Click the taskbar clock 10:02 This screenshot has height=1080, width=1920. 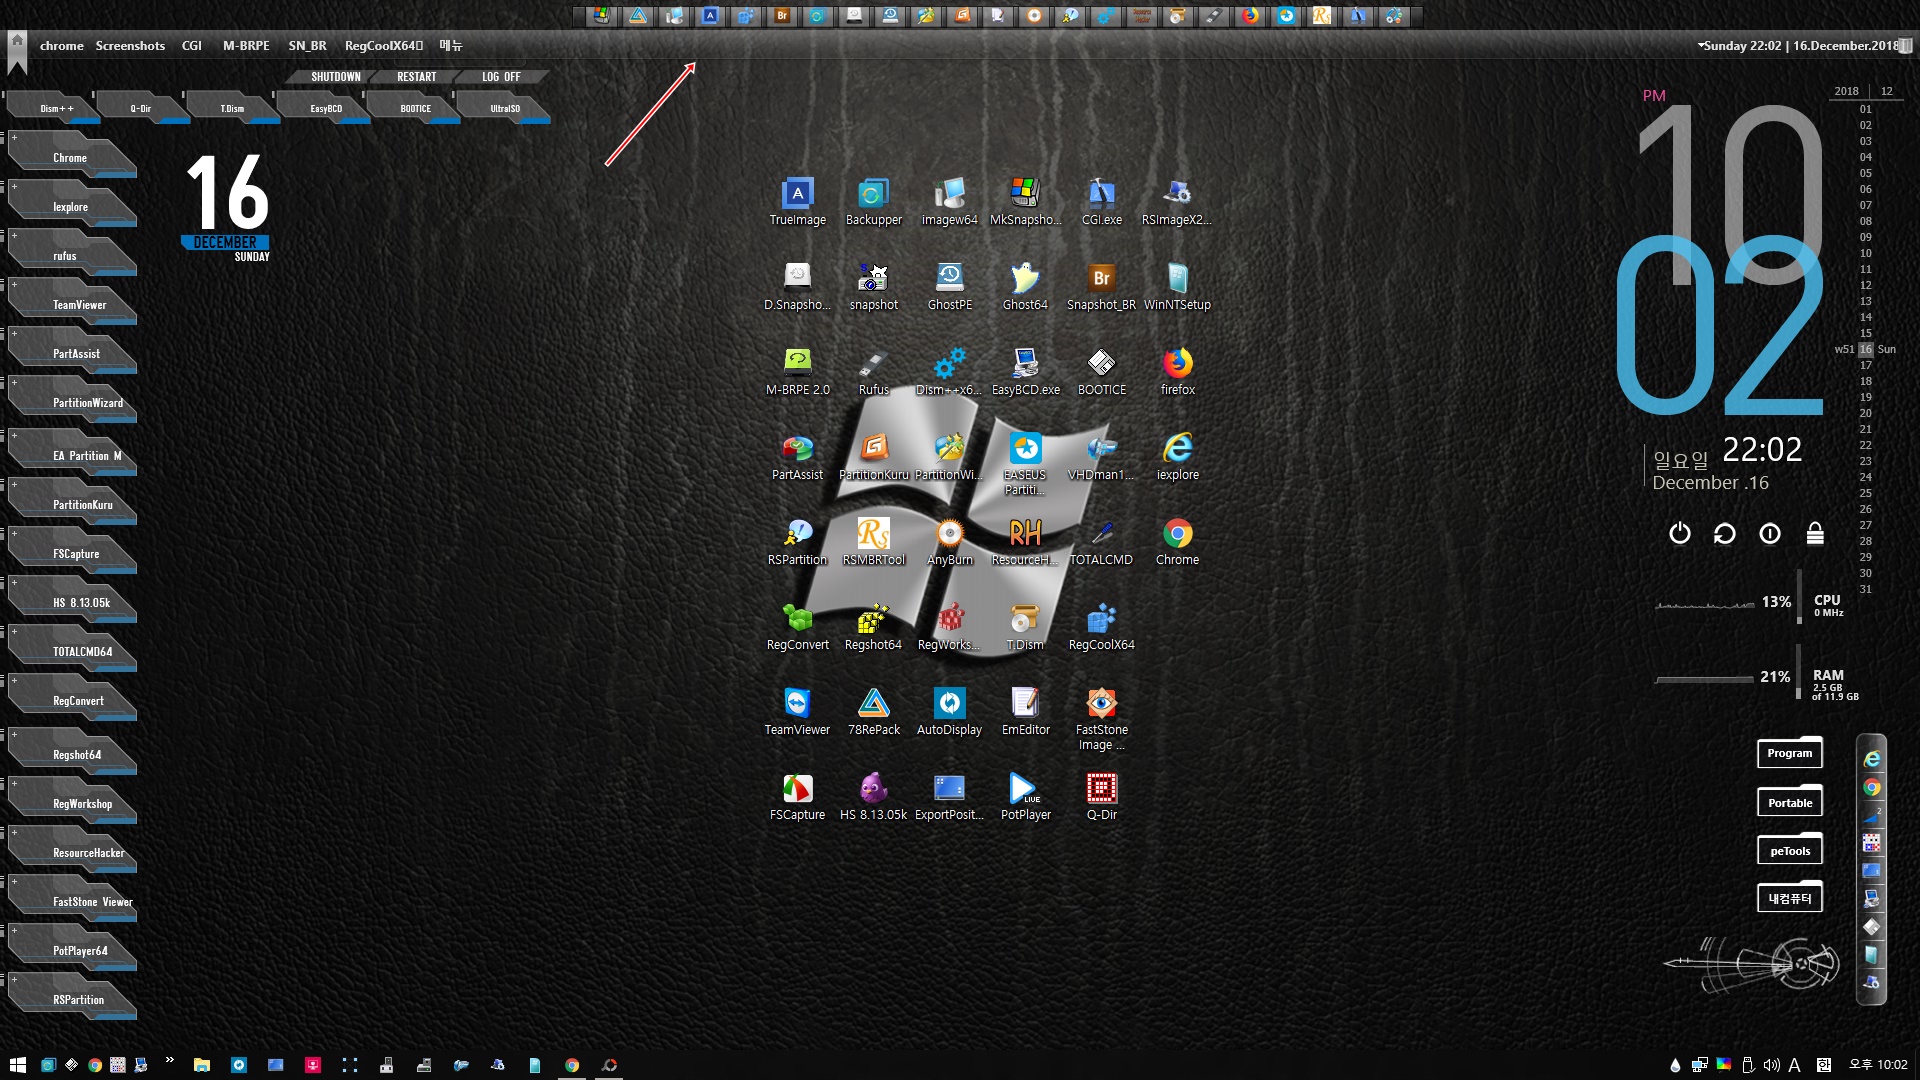1878,1065
